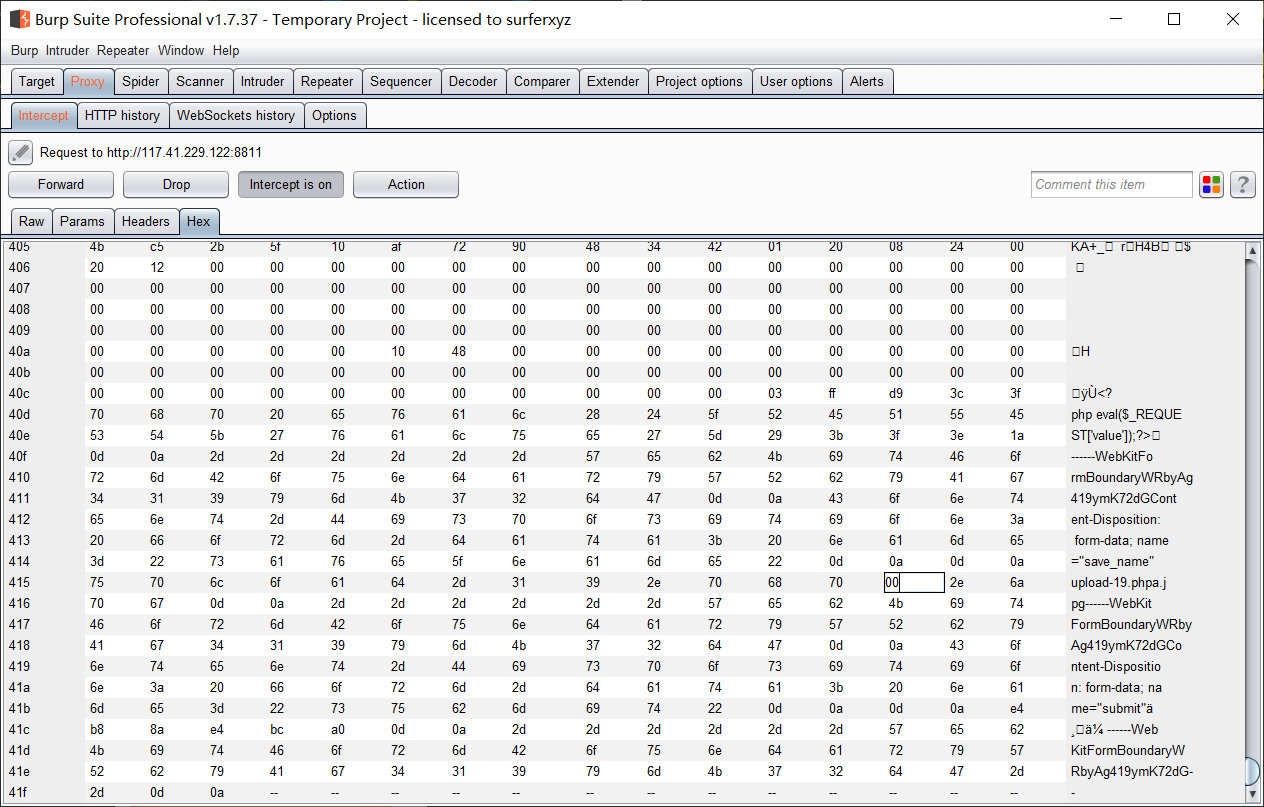Forward the intercepted request

[61, 184]
